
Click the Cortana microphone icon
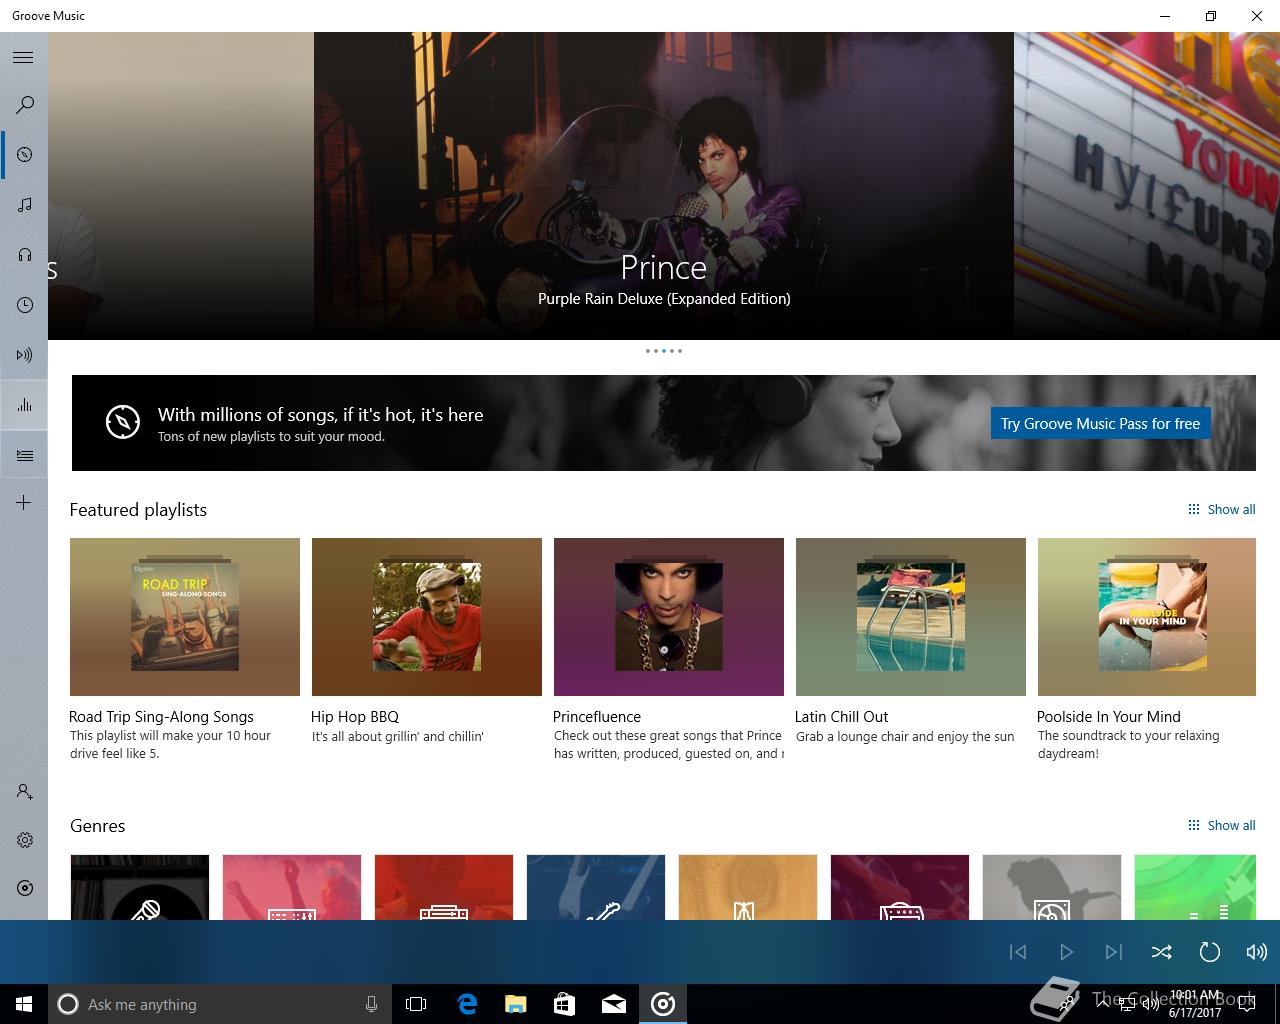pos(371,1004)
